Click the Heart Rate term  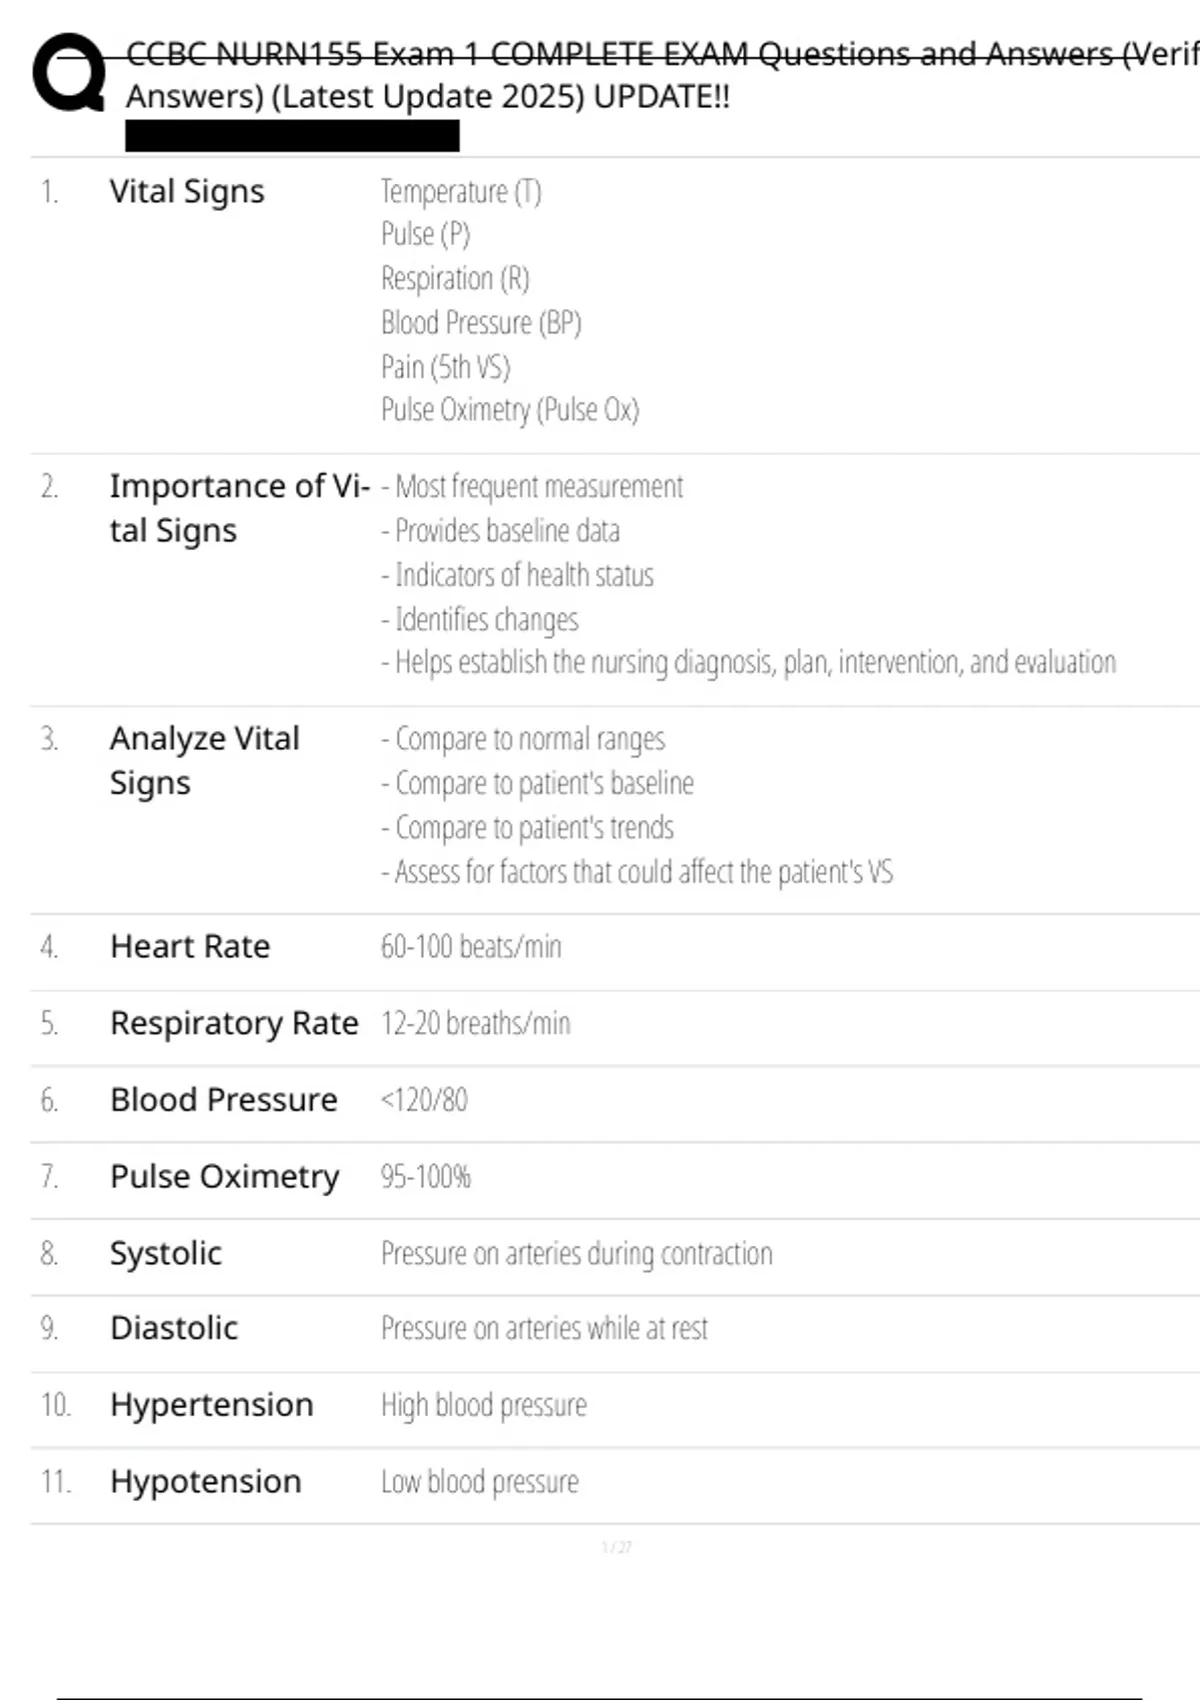(x=190, y=946)
